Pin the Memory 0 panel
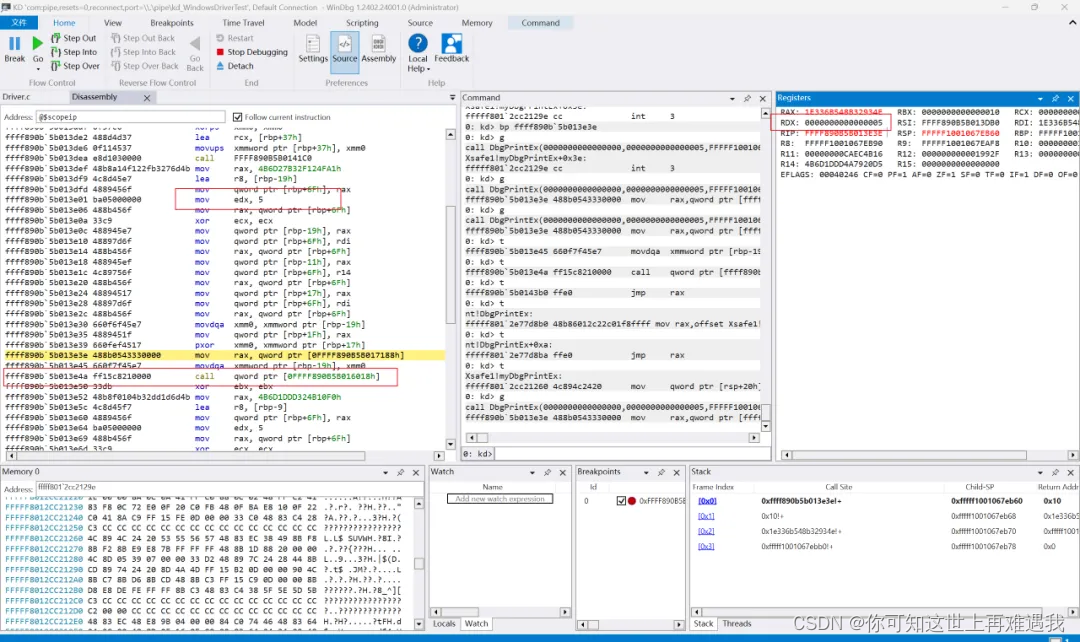Image resolution: width=1080 pixels, height=642 pixels. tap(400, 473)
